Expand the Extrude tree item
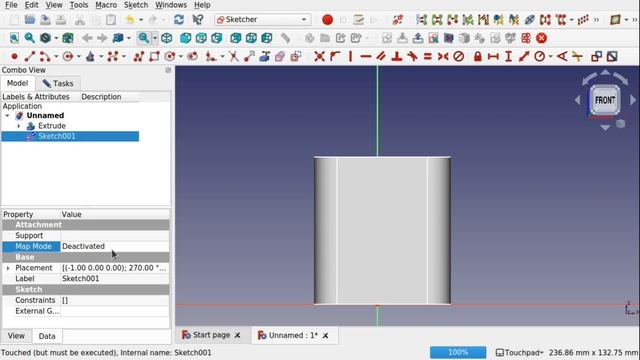Viewport: 640px width, 360px height. pyautogui.click(x=19, y=126)
